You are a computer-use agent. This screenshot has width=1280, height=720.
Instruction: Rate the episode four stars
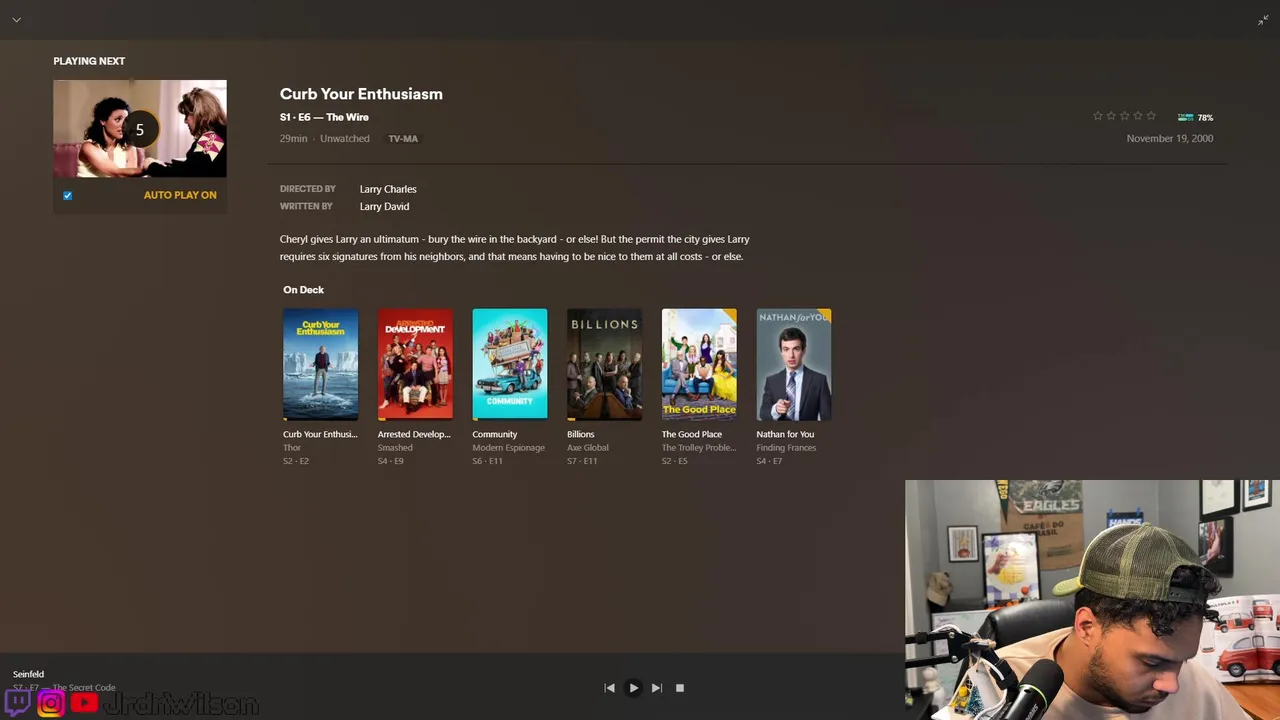pyautogui.click(x=1137, y=116)
